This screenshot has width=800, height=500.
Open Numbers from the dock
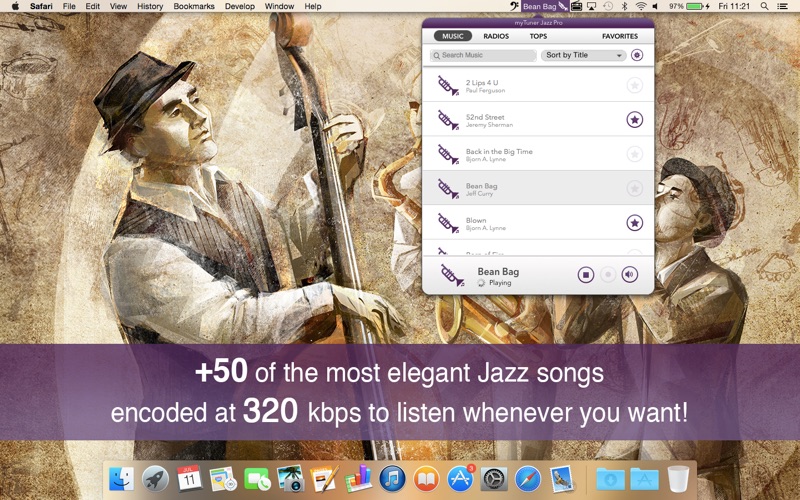click(358, 479)
